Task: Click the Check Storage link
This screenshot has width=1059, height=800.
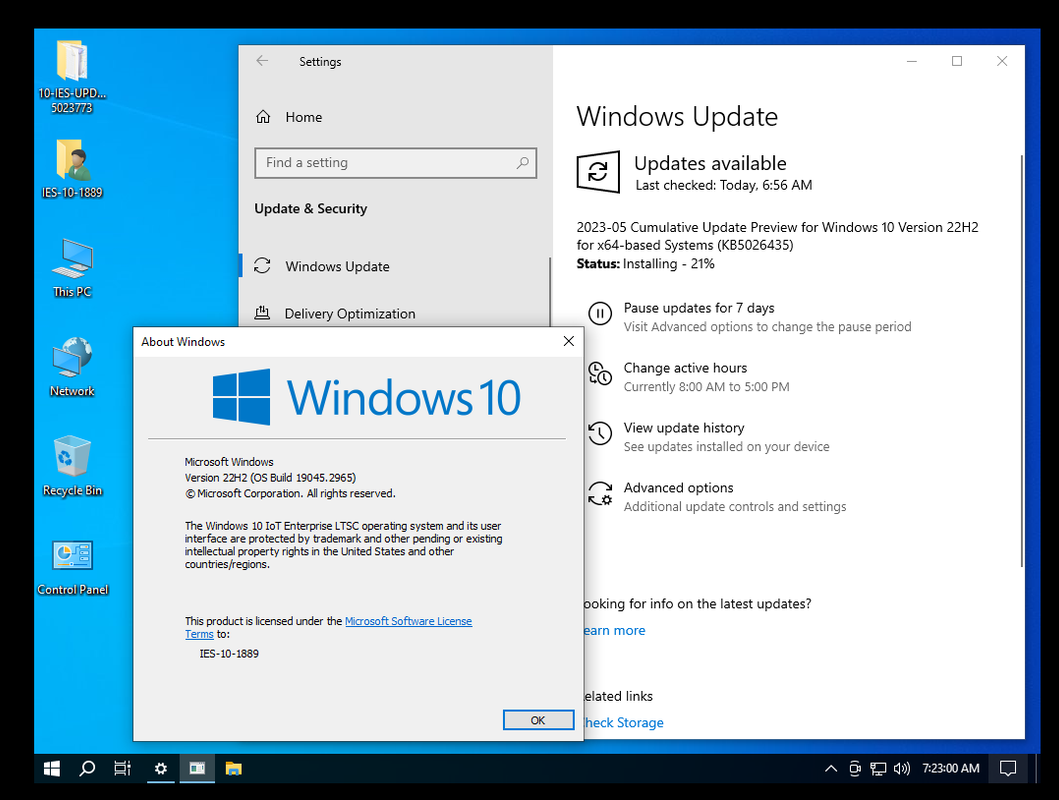Action: (624, 722)
